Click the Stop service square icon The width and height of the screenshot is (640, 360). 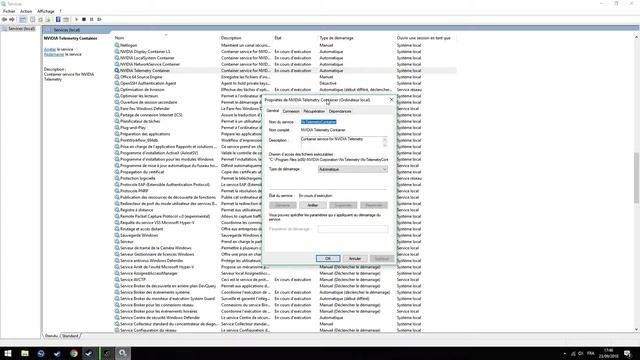pyautogui.click(x=84, y=20)
